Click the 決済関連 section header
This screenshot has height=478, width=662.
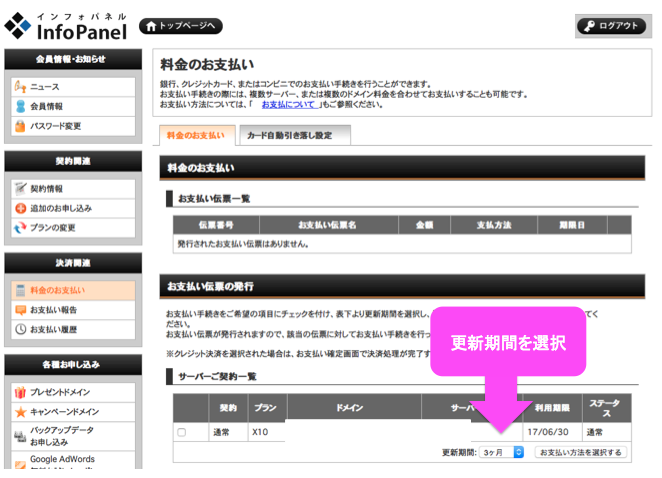click(73, 263)
